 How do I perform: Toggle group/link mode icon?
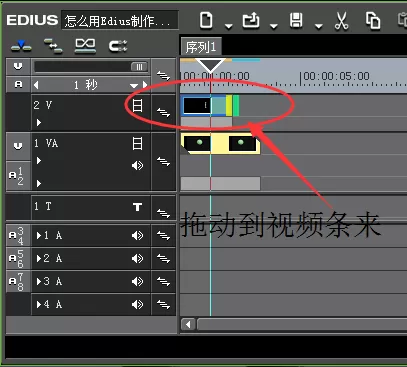coord(118,46)
